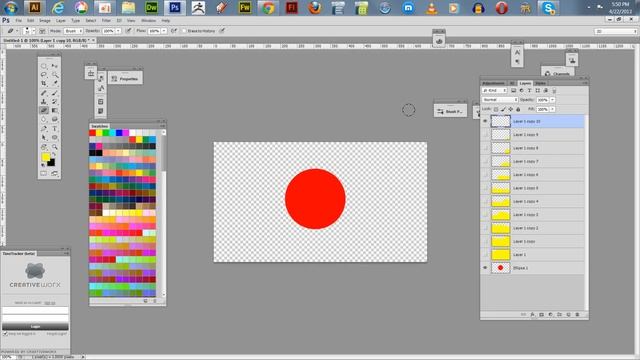640x360 pixels.
Task: Select the Gradient tool
Action: [55, 110]
